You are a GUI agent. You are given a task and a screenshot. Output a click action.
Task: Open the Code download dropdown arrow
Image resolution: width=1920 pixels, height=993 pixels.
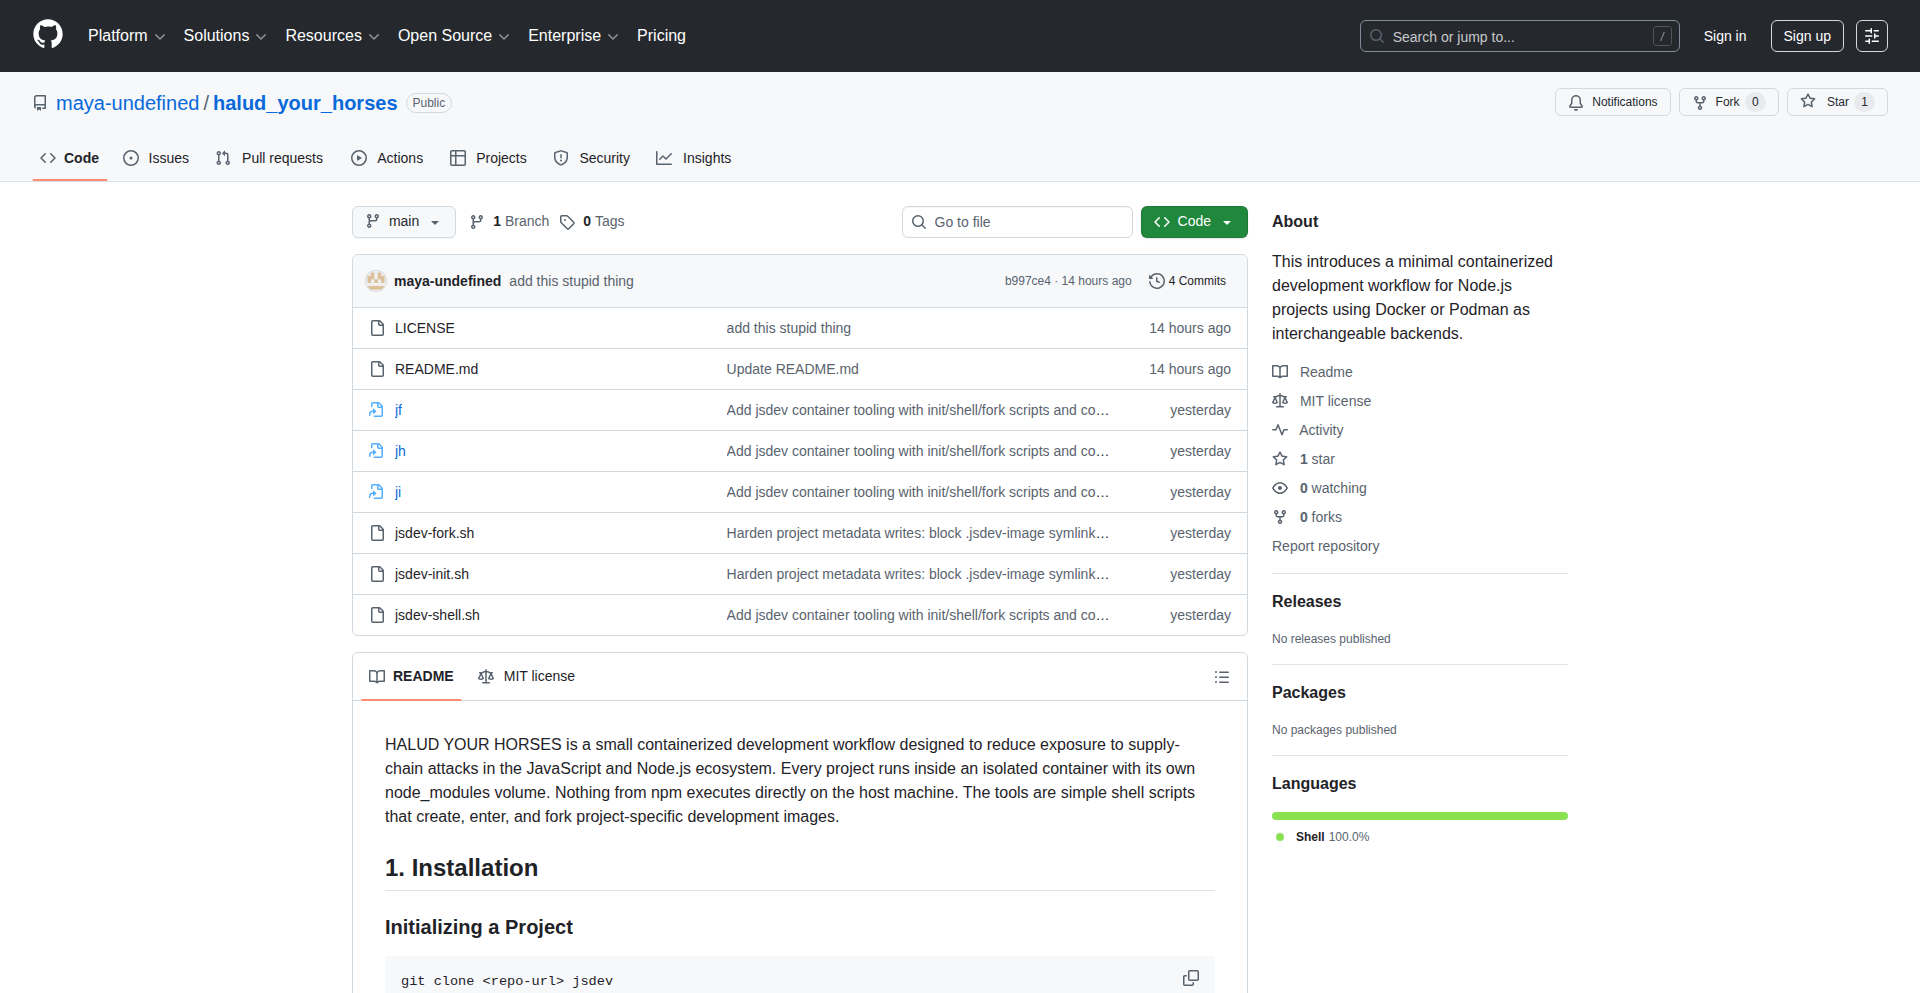(1228, 221)
